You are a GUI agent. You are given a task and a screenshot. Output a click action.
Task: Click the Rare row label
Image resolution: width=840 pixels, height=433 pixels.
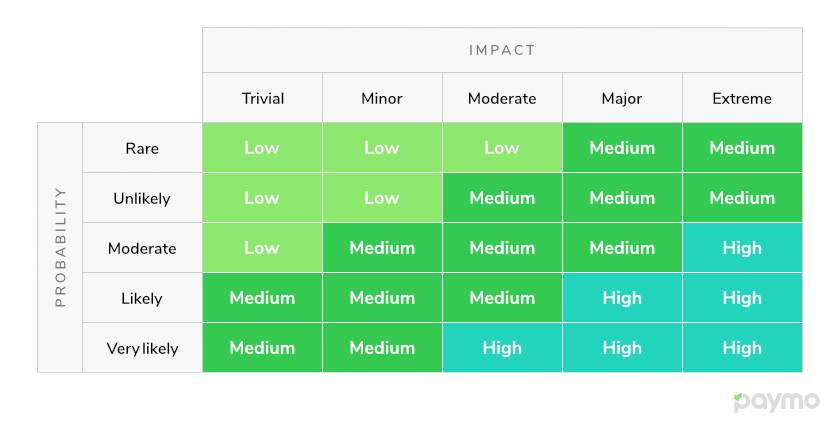click(x=142, y=148)
